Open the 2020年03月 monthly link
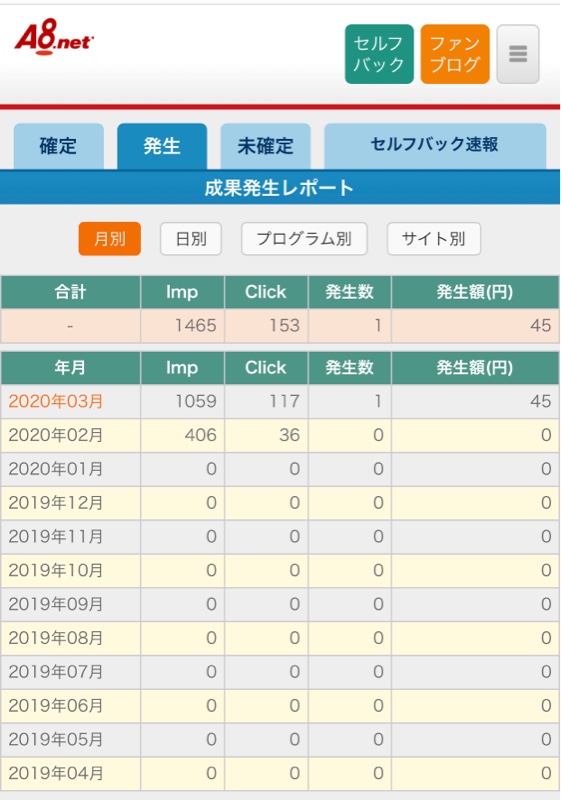This screenshot has width=561, height=800. 56,401
